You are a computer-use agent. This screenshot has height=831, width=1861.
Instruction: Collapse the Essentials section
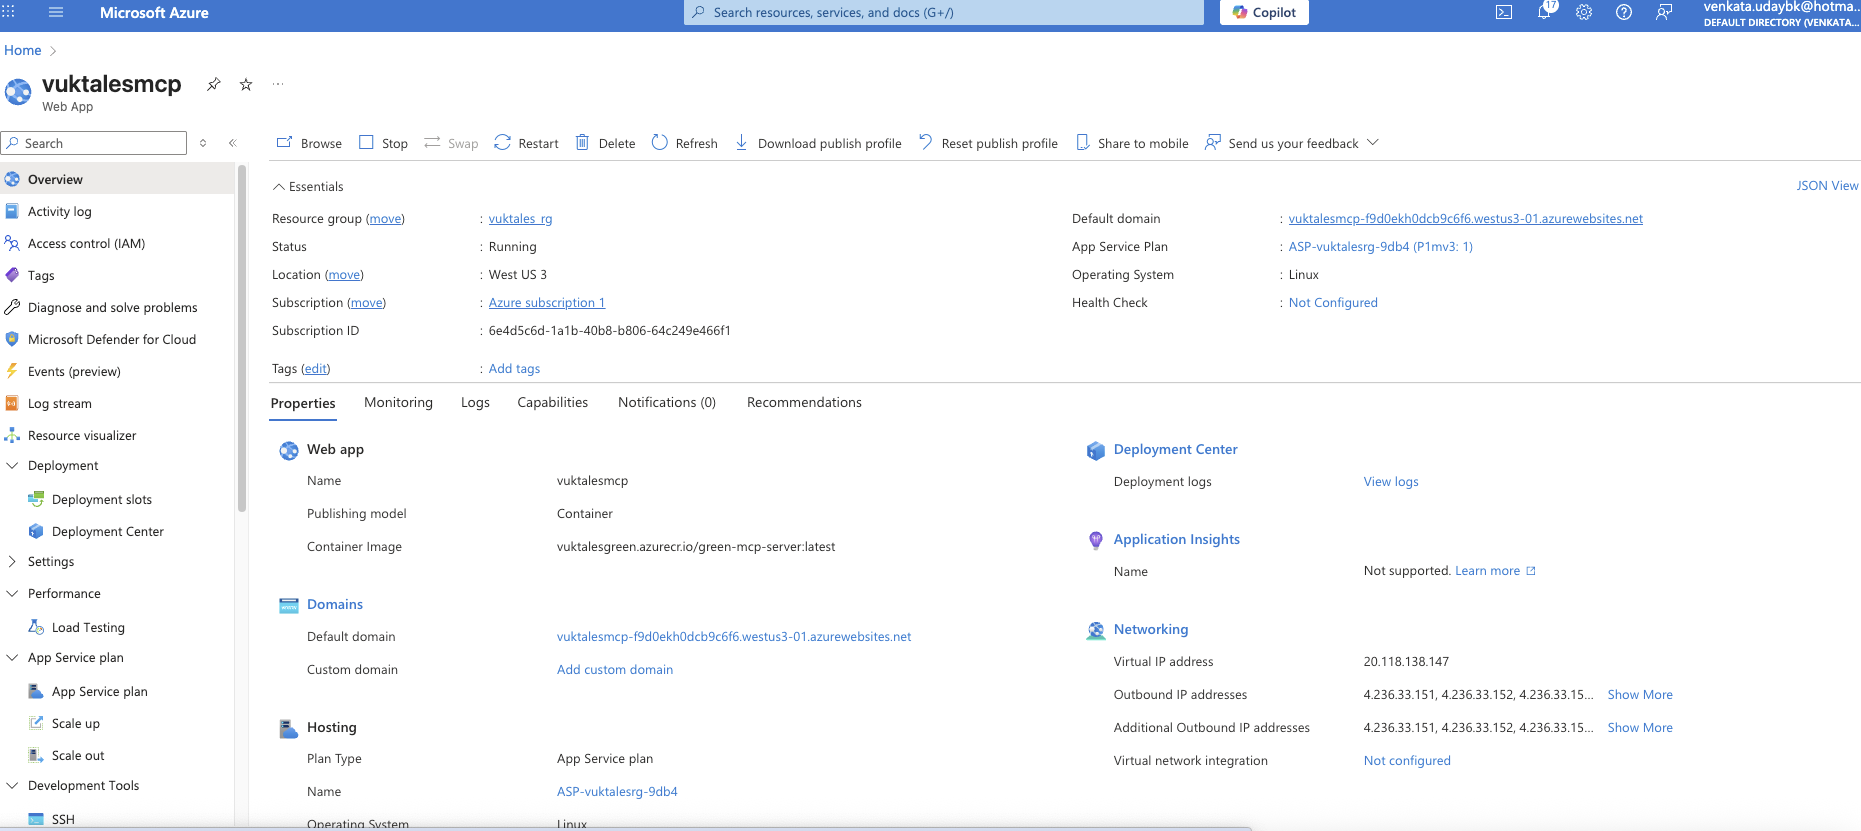pyautogui.click(x=279, y=187)
